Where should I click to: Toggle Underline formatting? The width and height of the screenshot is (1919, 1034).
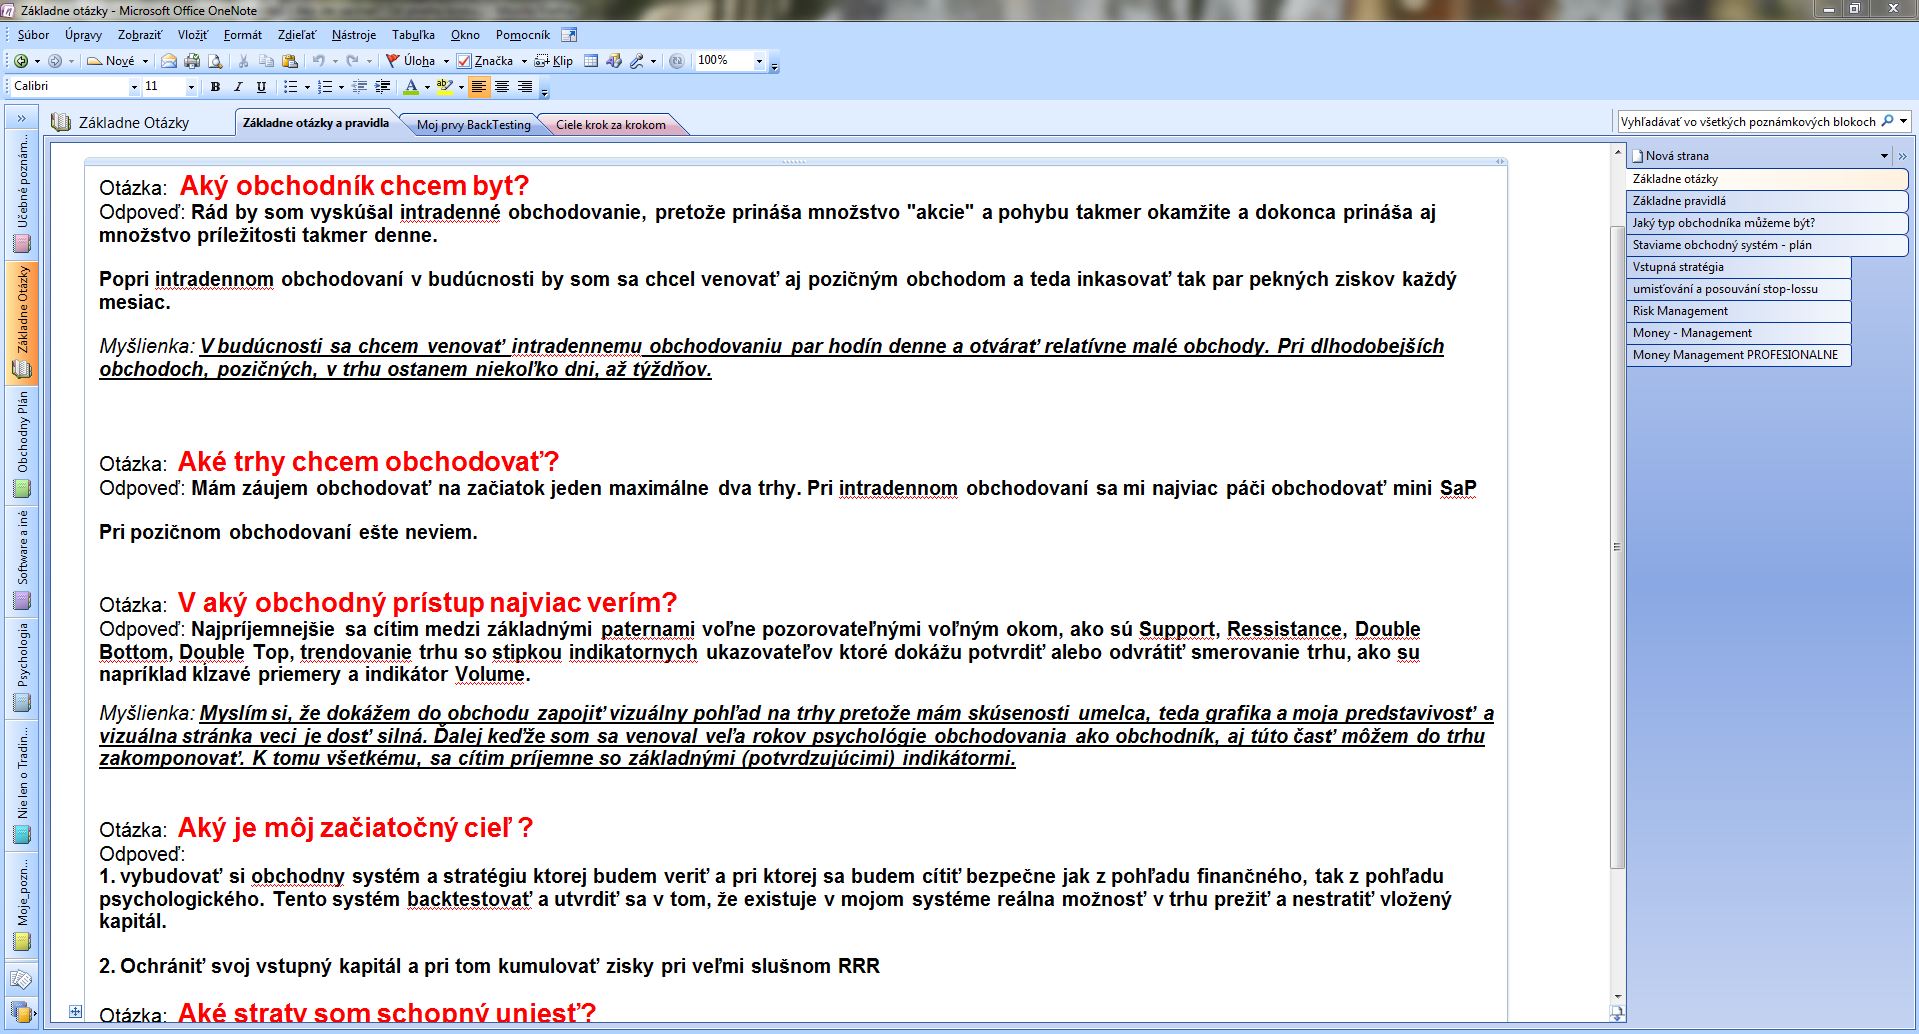click(261, 87)
